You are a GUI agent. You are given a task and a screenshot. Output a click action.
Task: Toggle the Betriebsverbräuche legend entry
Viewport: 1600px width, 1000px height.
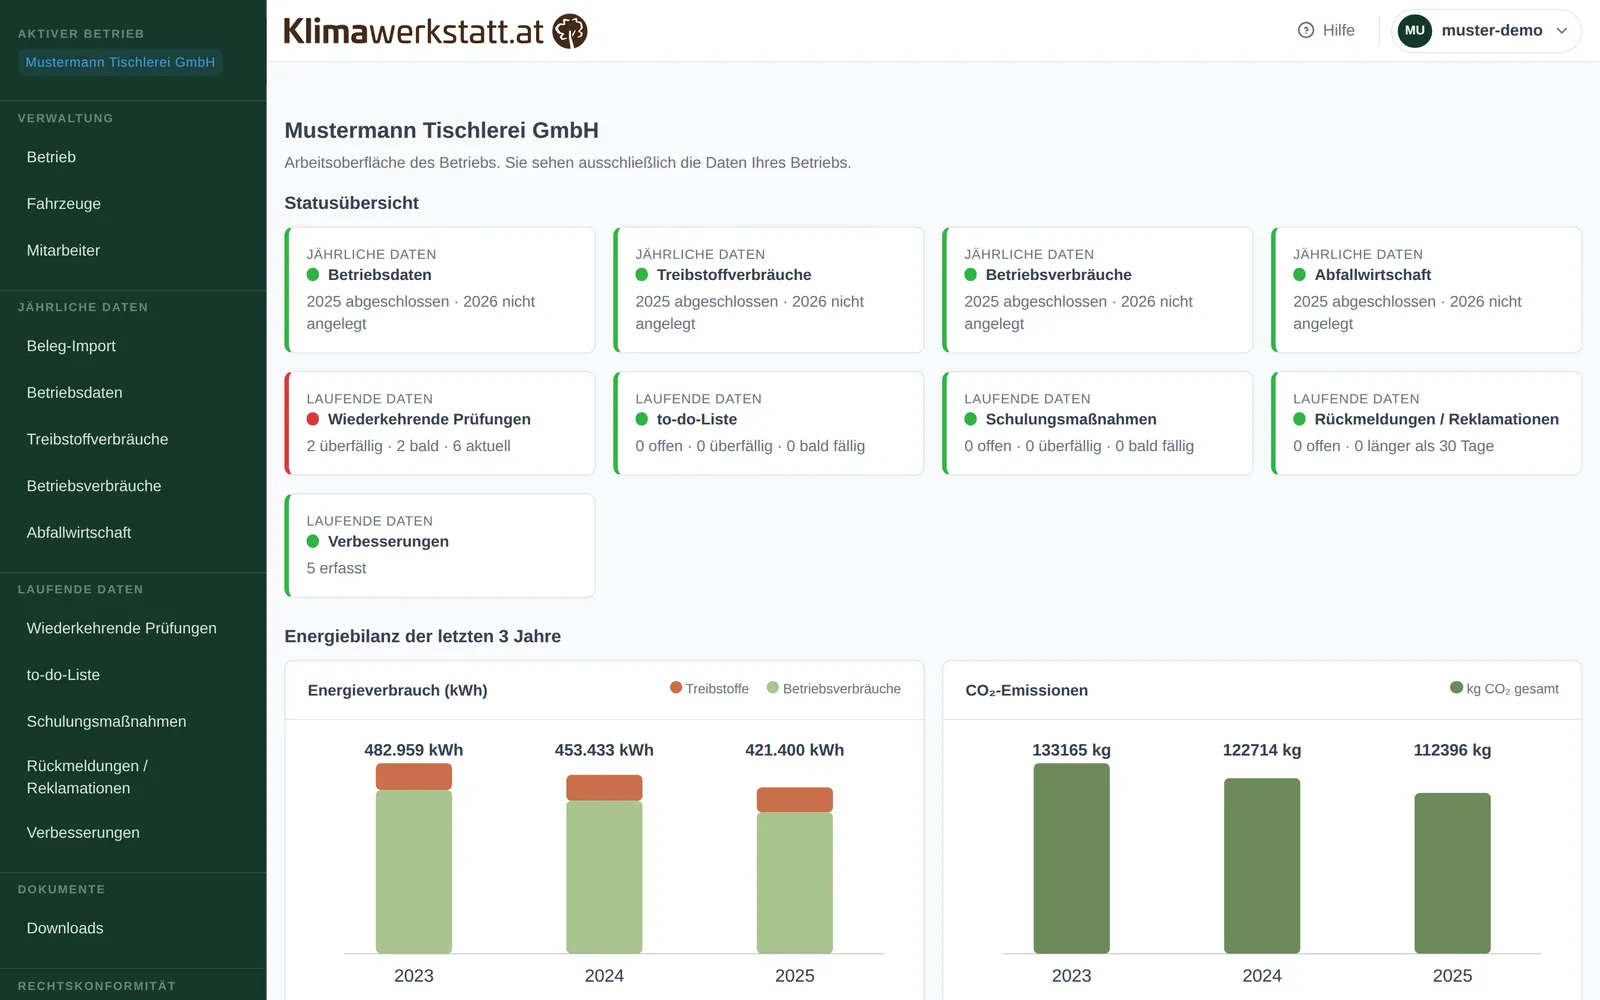834,688
